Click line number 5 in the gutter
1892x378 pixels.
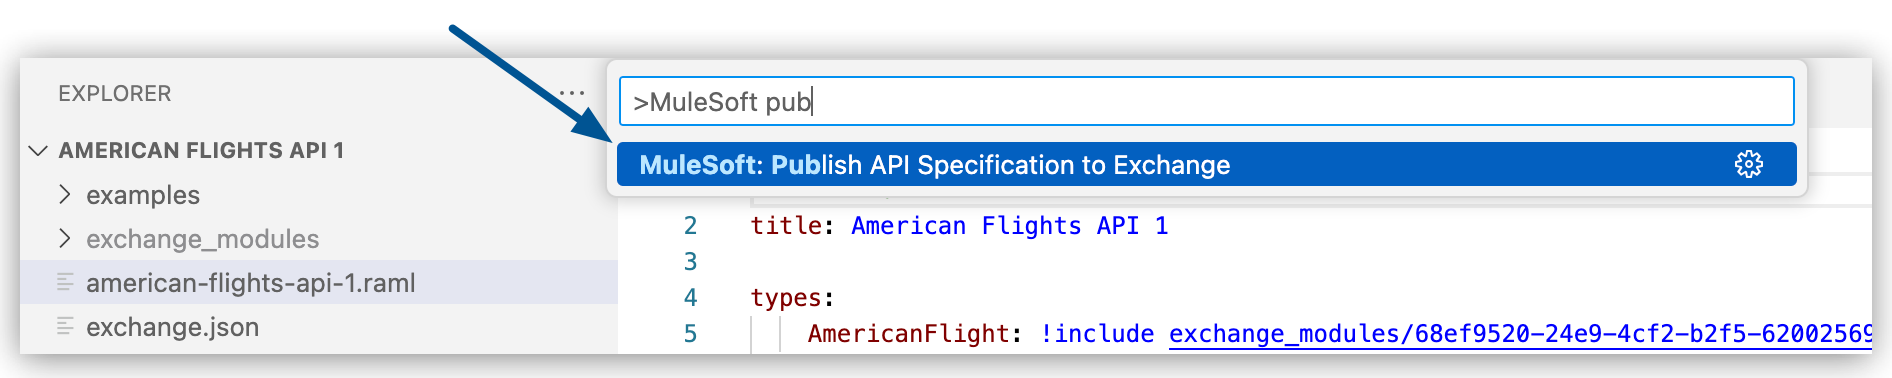tap(690, 334)
